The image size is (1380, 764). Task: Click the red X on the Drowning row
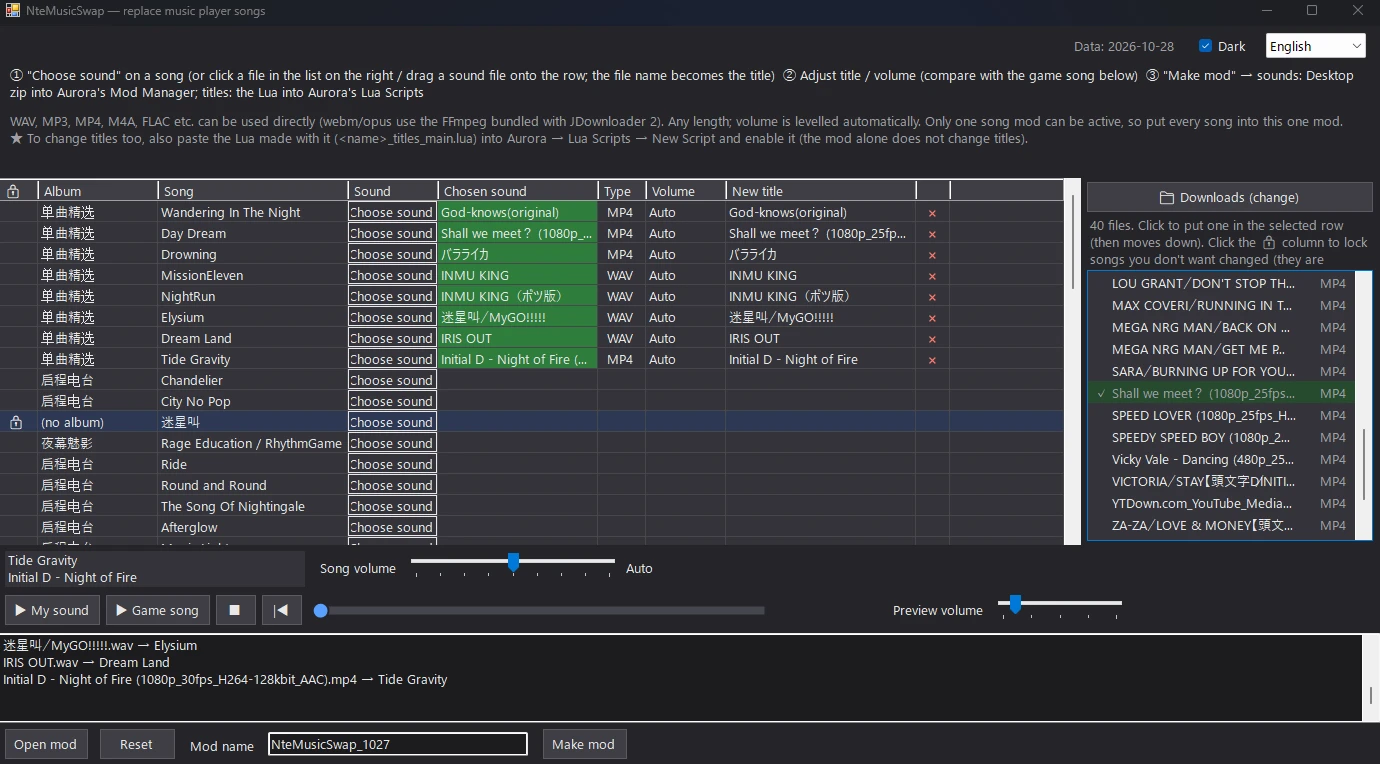tap(932, 255)
